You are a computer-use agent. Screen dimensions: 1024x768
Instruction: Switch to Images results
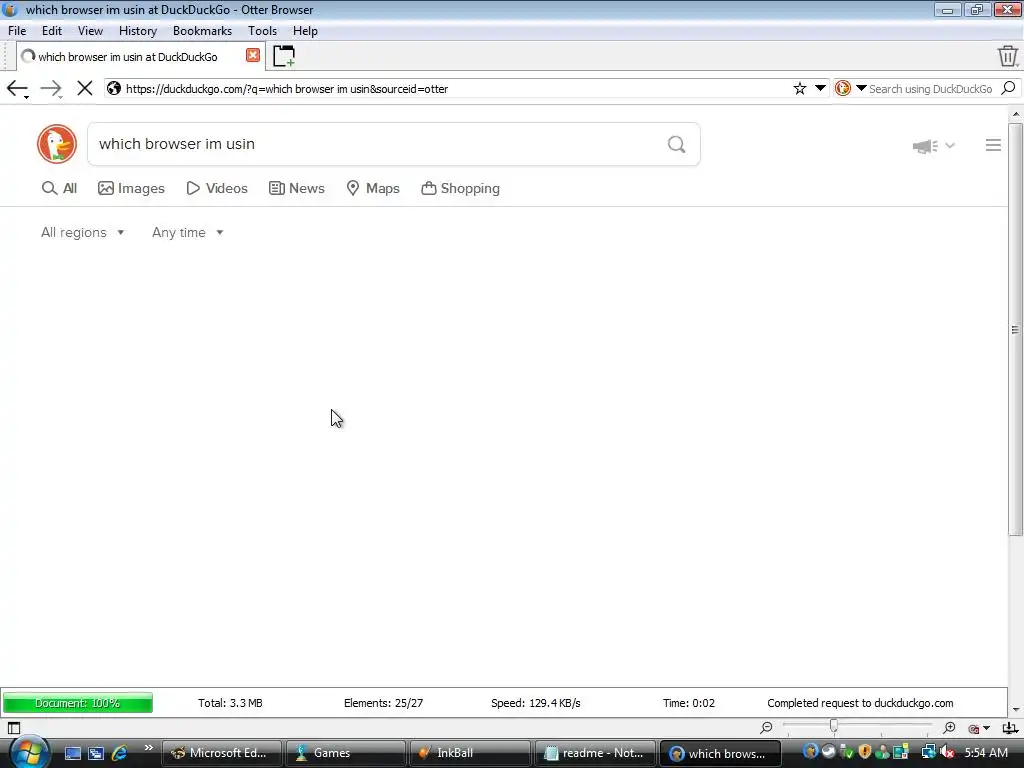(131, 188)
